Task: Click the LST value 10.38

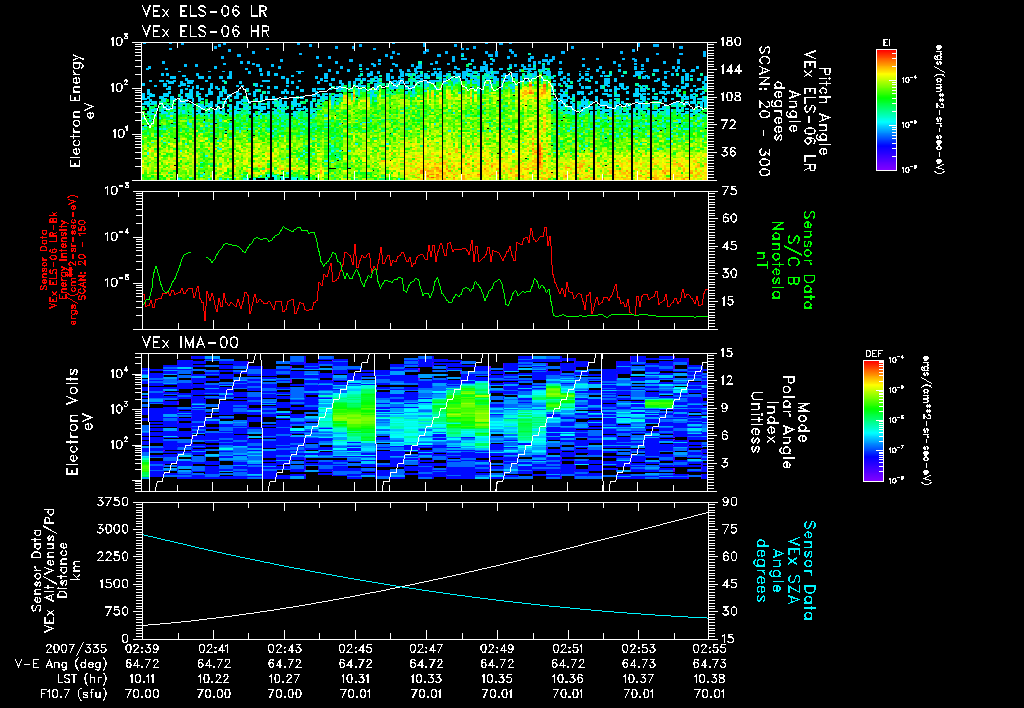Action: [x=709, y=679]
